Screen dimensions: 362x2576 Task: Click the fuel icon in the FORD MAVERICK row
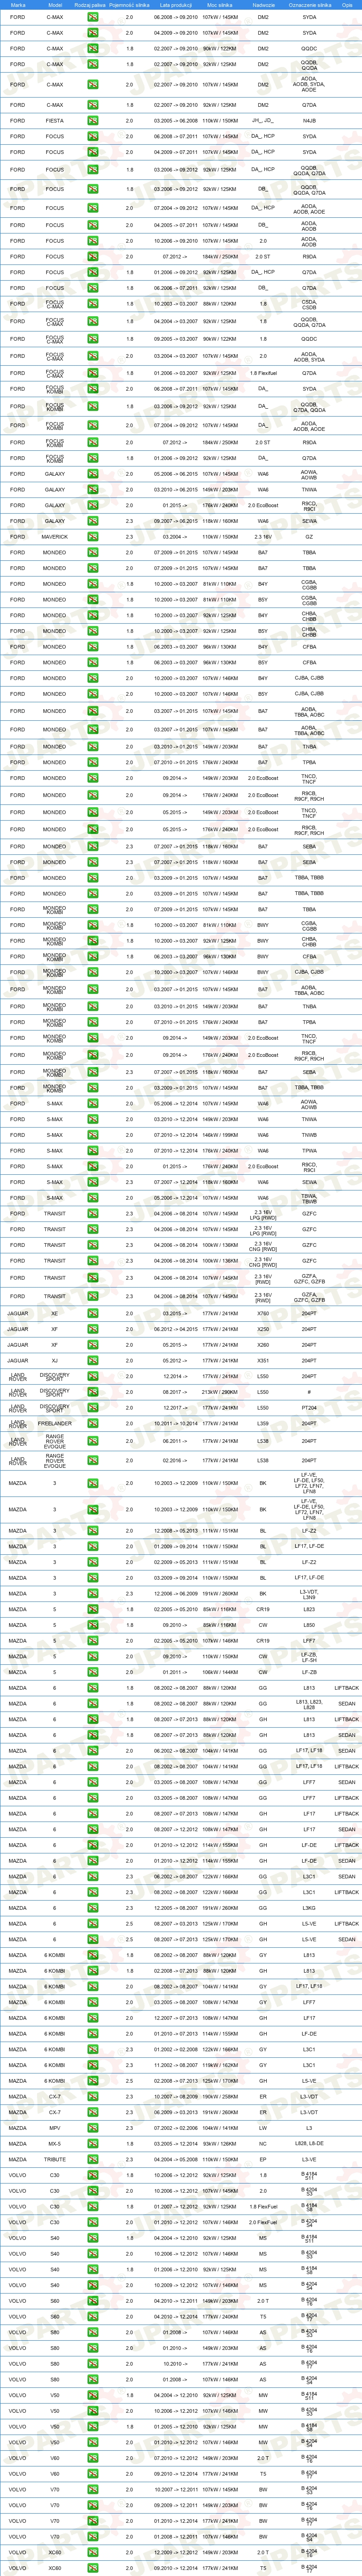pos(92,537)
